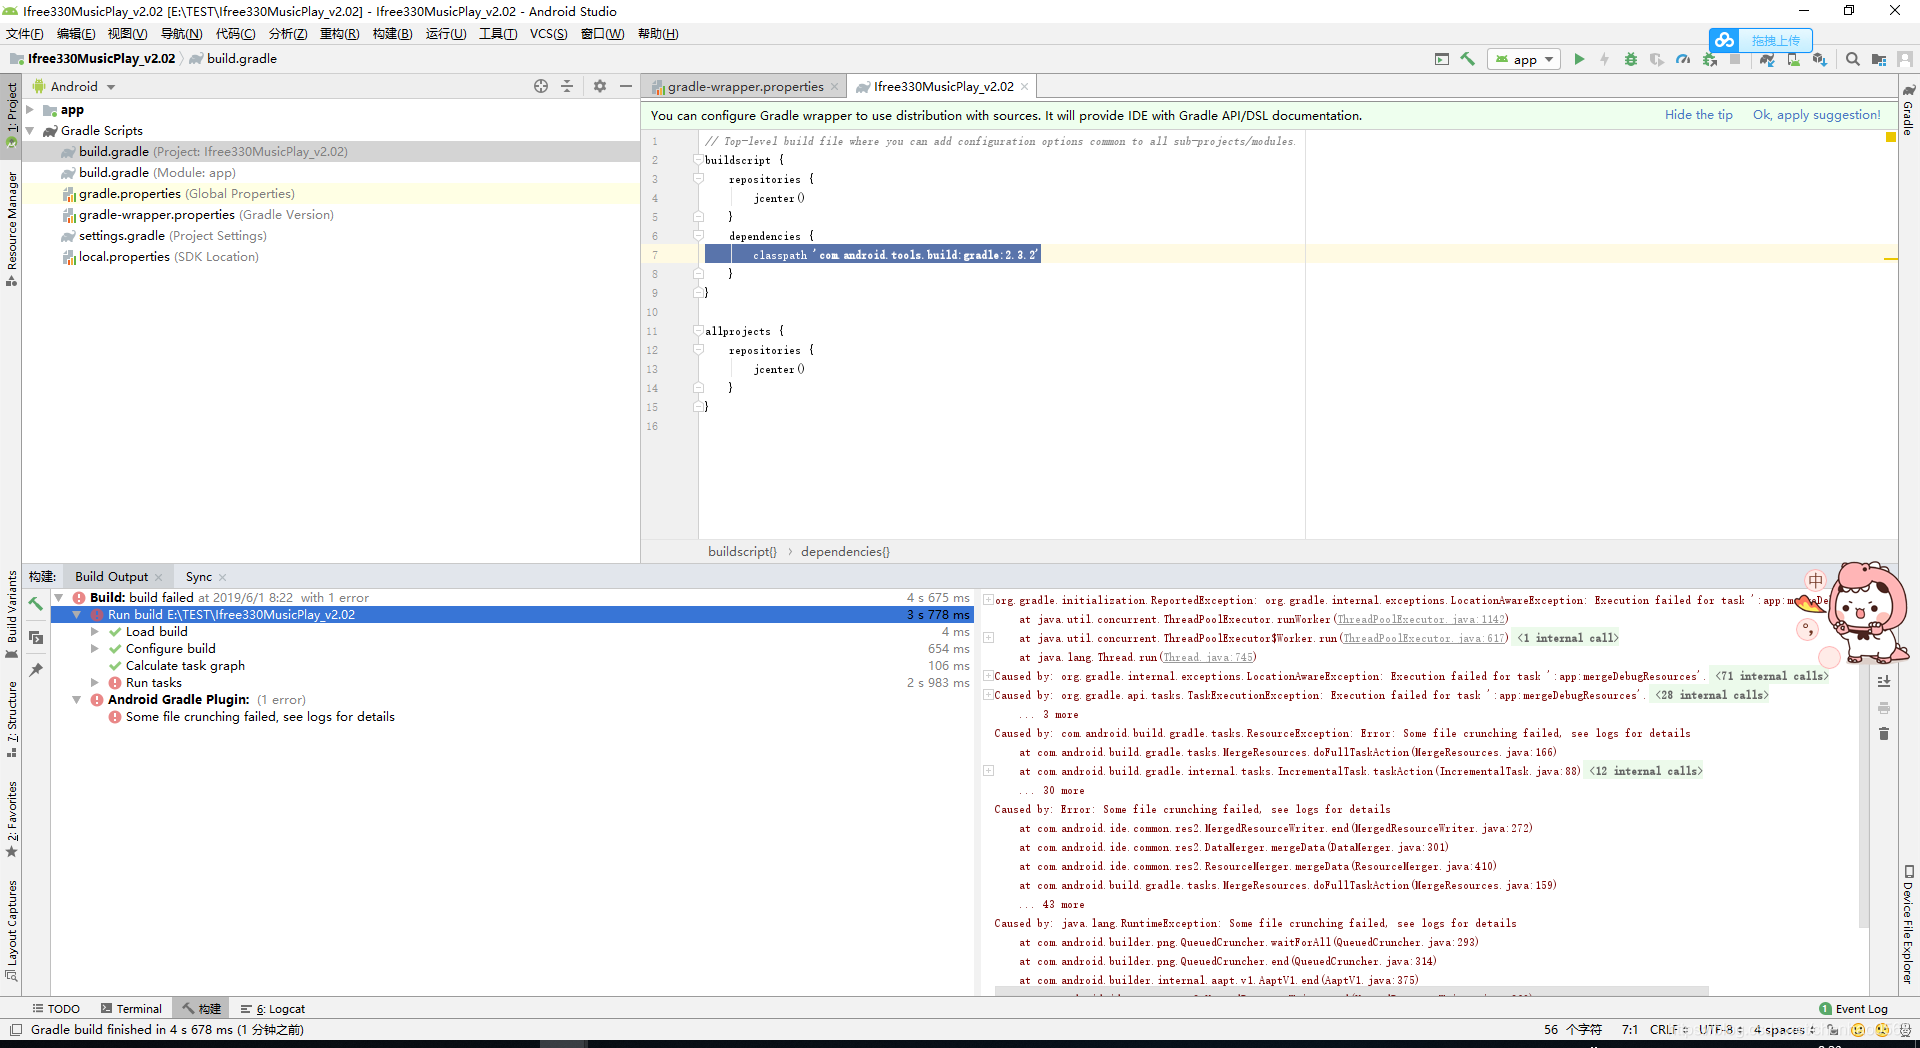Switch to the Sync tab

199,577
